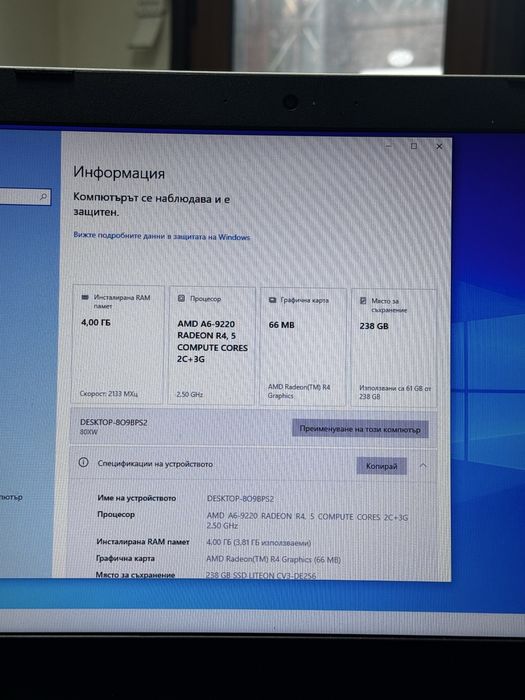Click the Информация page heading
525x700 pixels.
119,172
